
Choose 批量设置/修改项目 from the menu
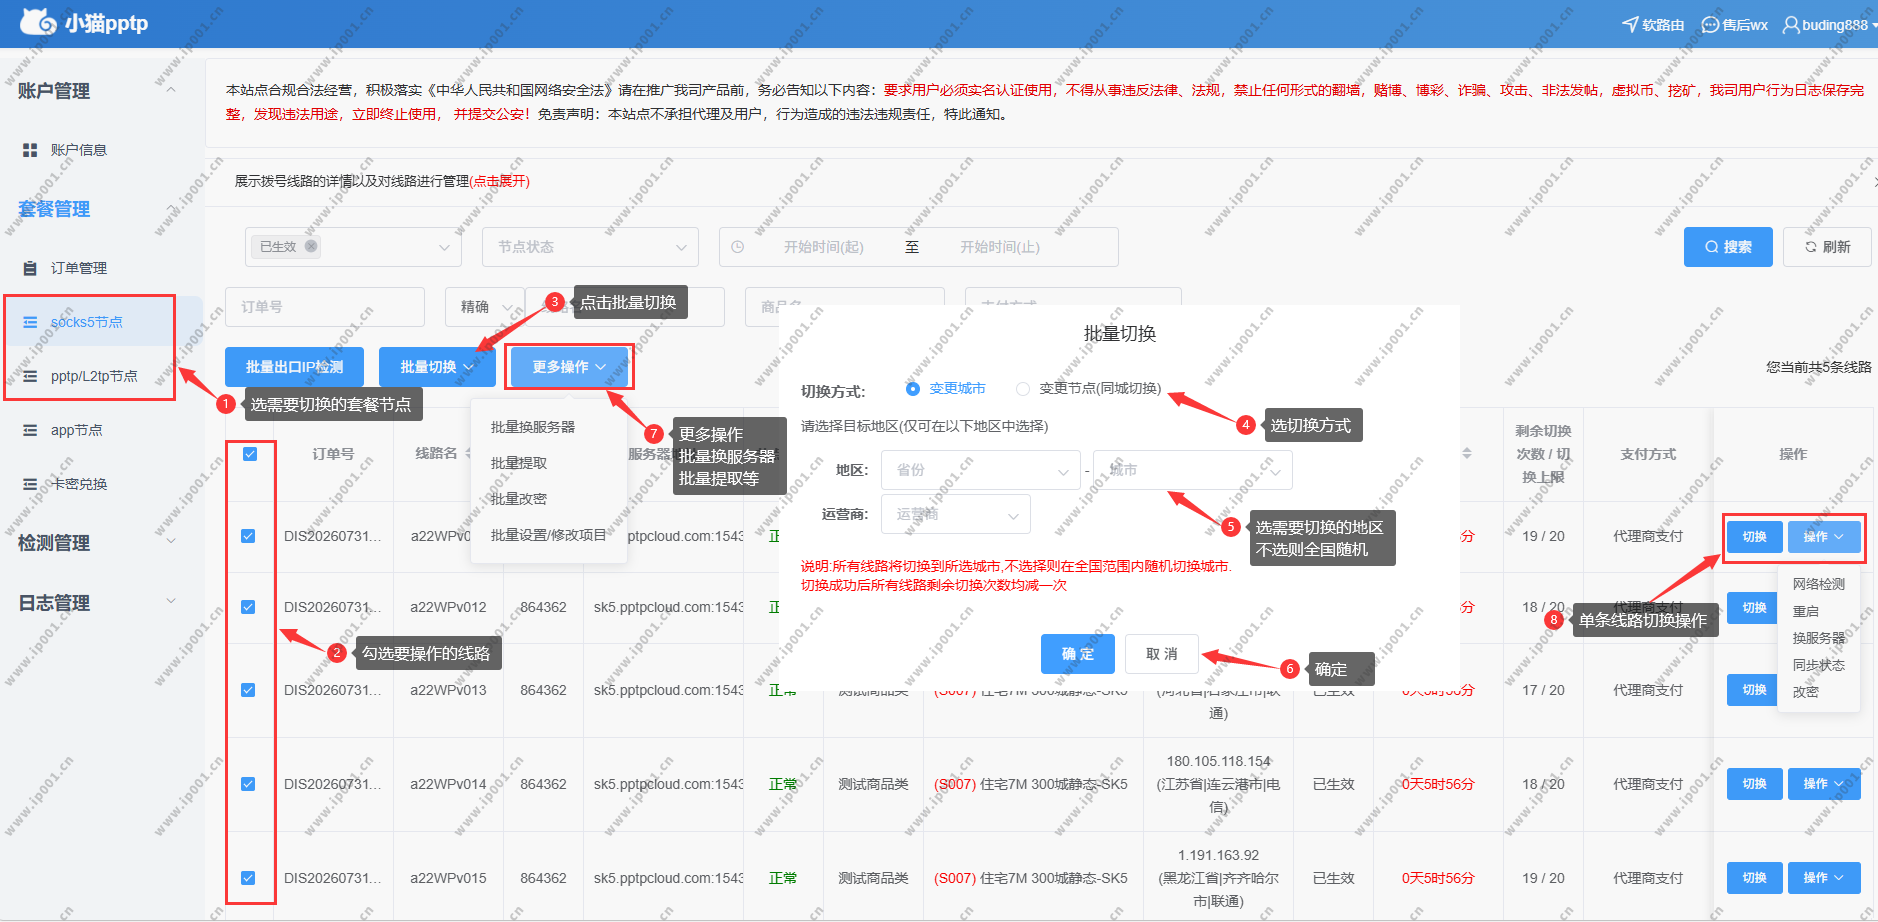pos(549,535)
